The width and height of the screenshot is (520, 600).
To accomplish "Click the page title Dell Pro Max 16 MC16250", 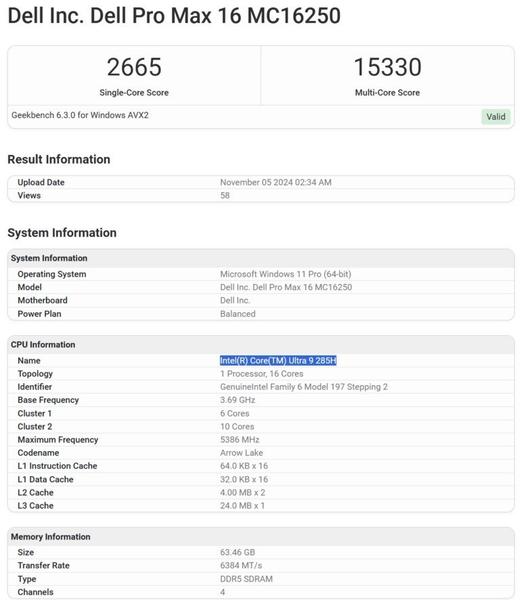I will click(x=174, y=16).
